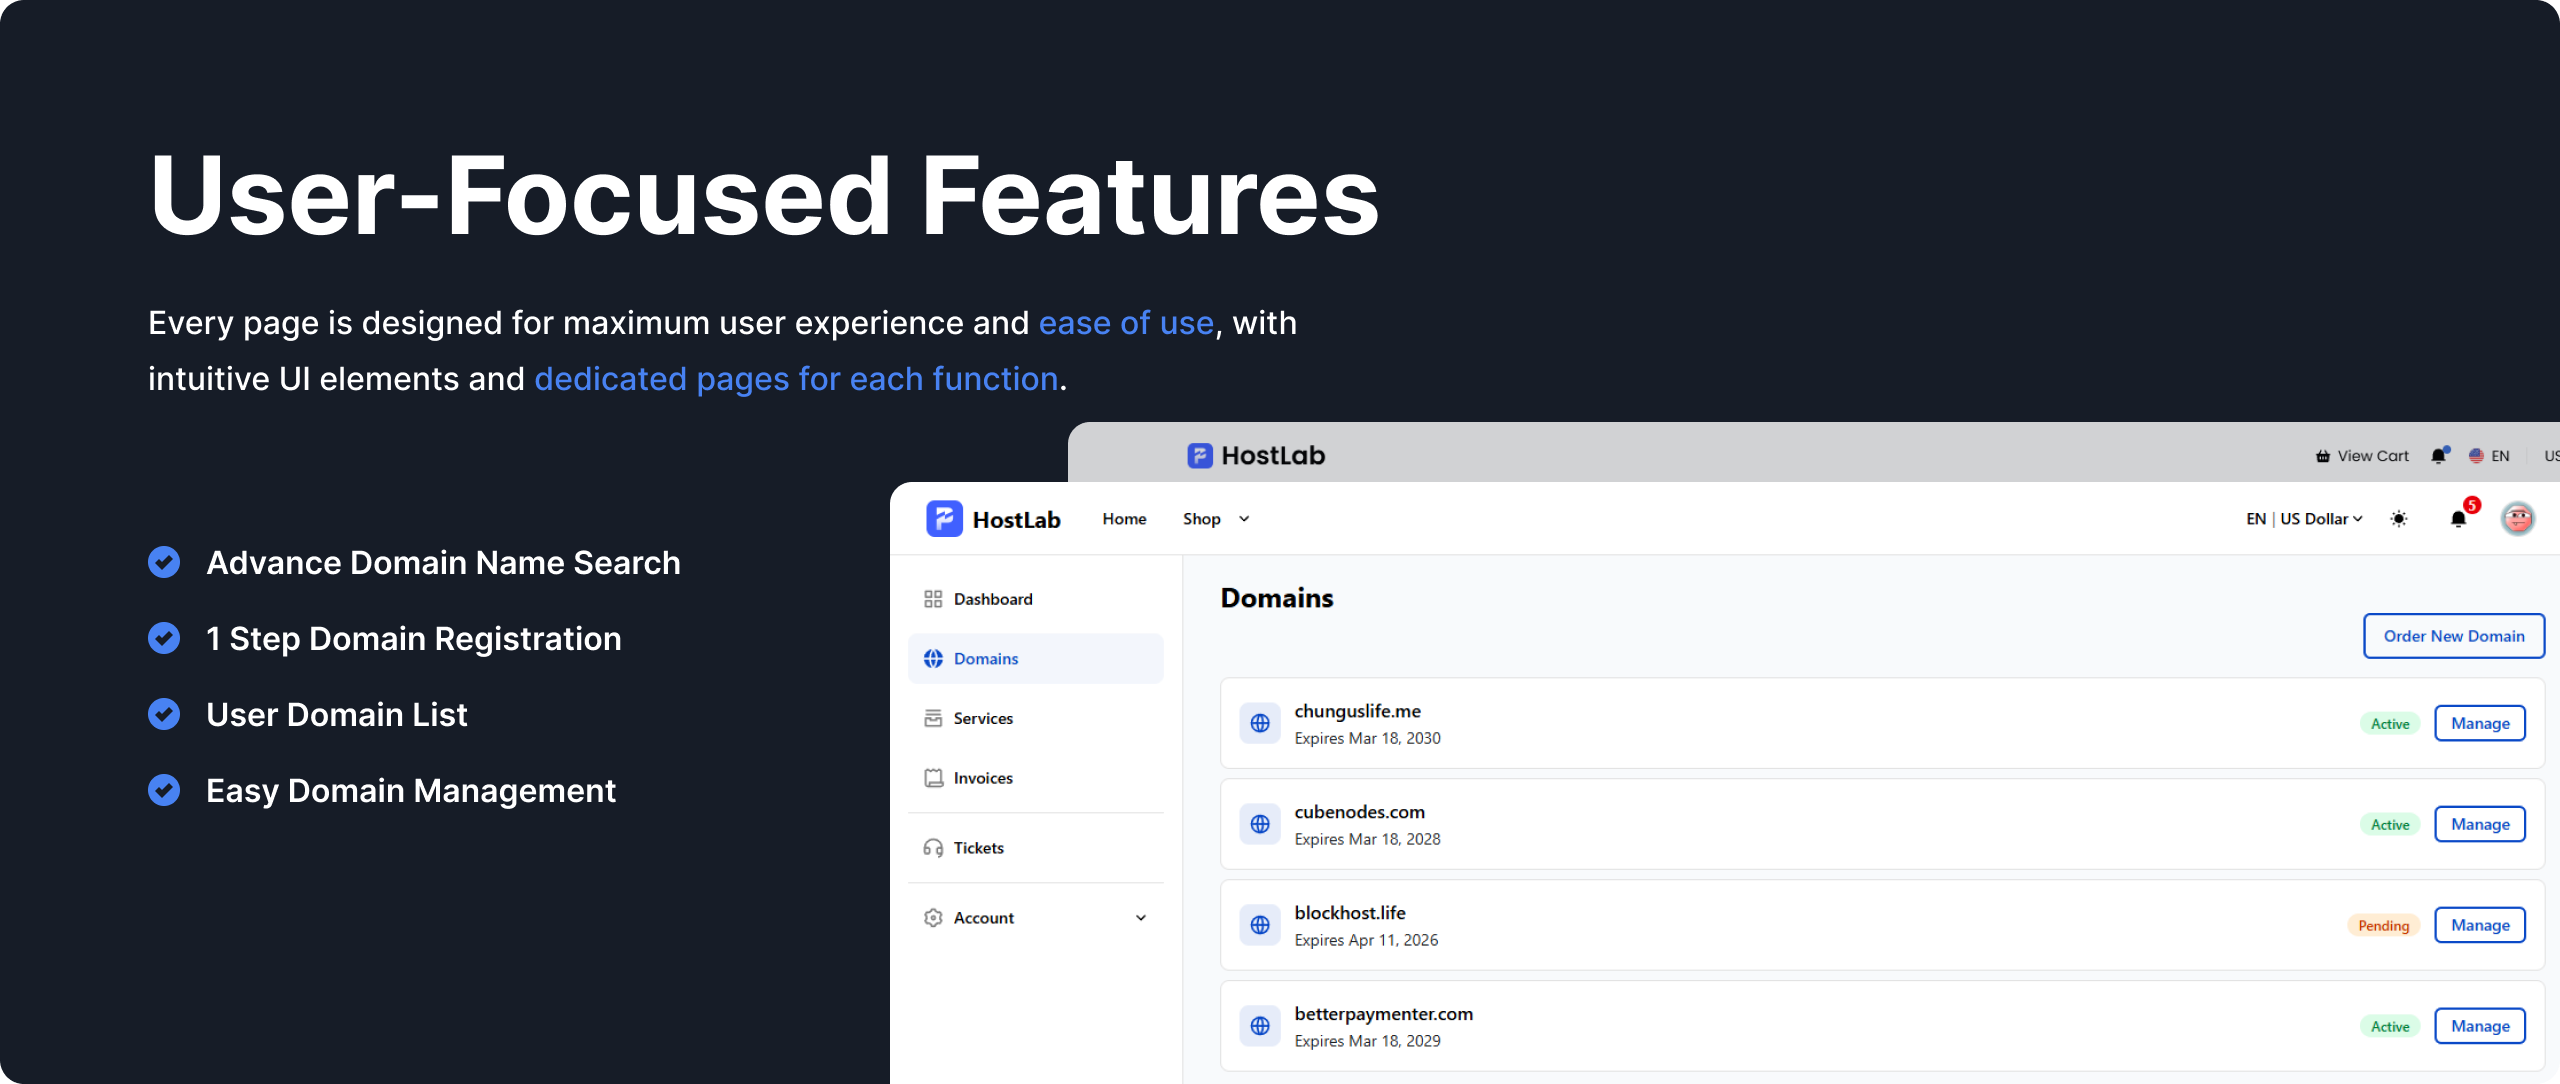The width and height of the screenshot is (2560, 1084).
Task: Click the globe icon beside cubenodes.com
Action: pos(1260,824)
